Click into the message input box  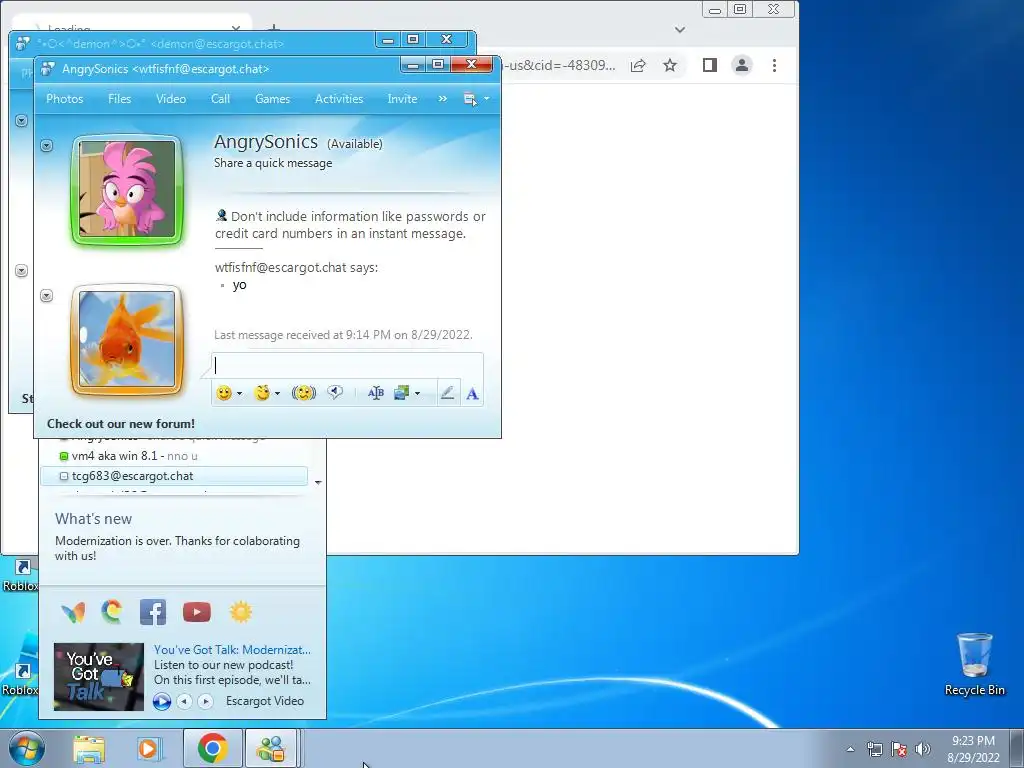point(347,366)
